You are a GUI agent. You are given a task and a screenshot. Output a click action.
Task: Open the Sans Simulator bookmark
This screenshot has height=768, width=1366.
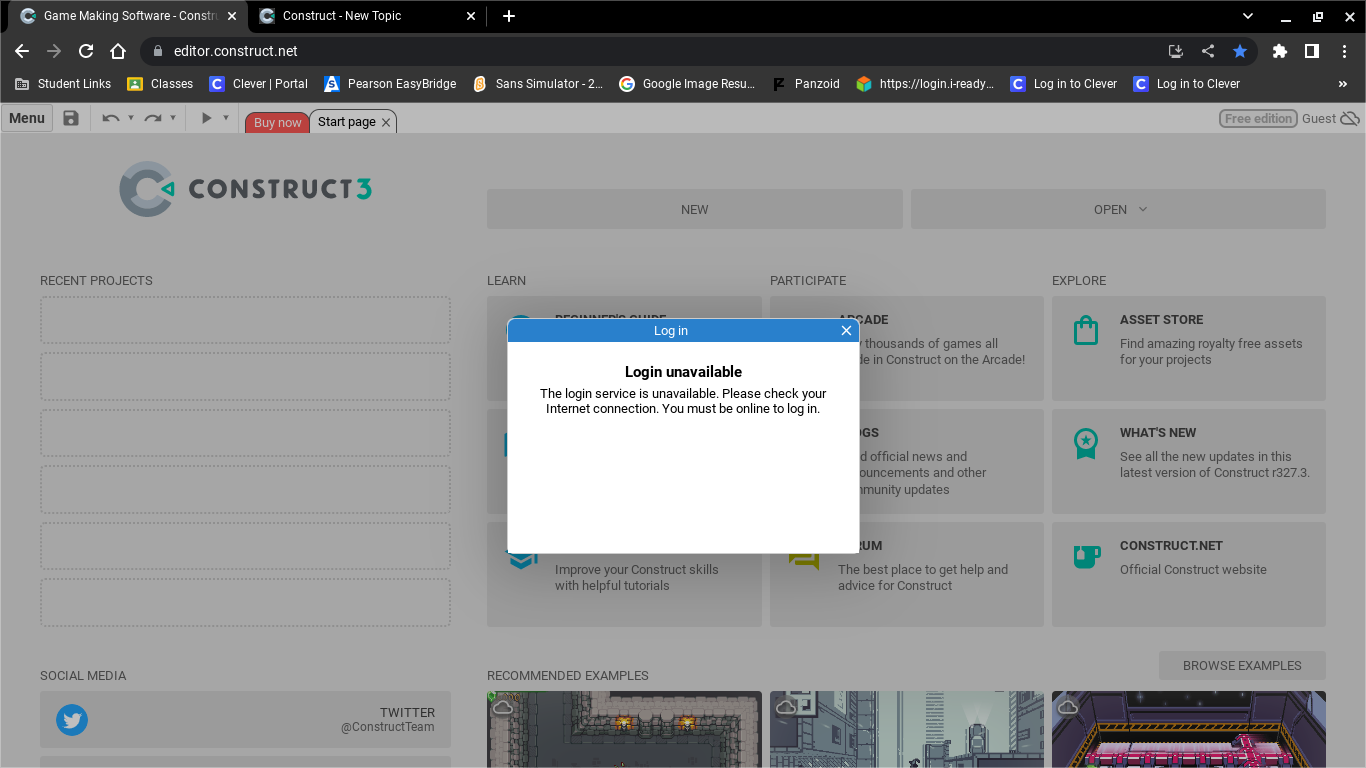[x=538, y=84]
